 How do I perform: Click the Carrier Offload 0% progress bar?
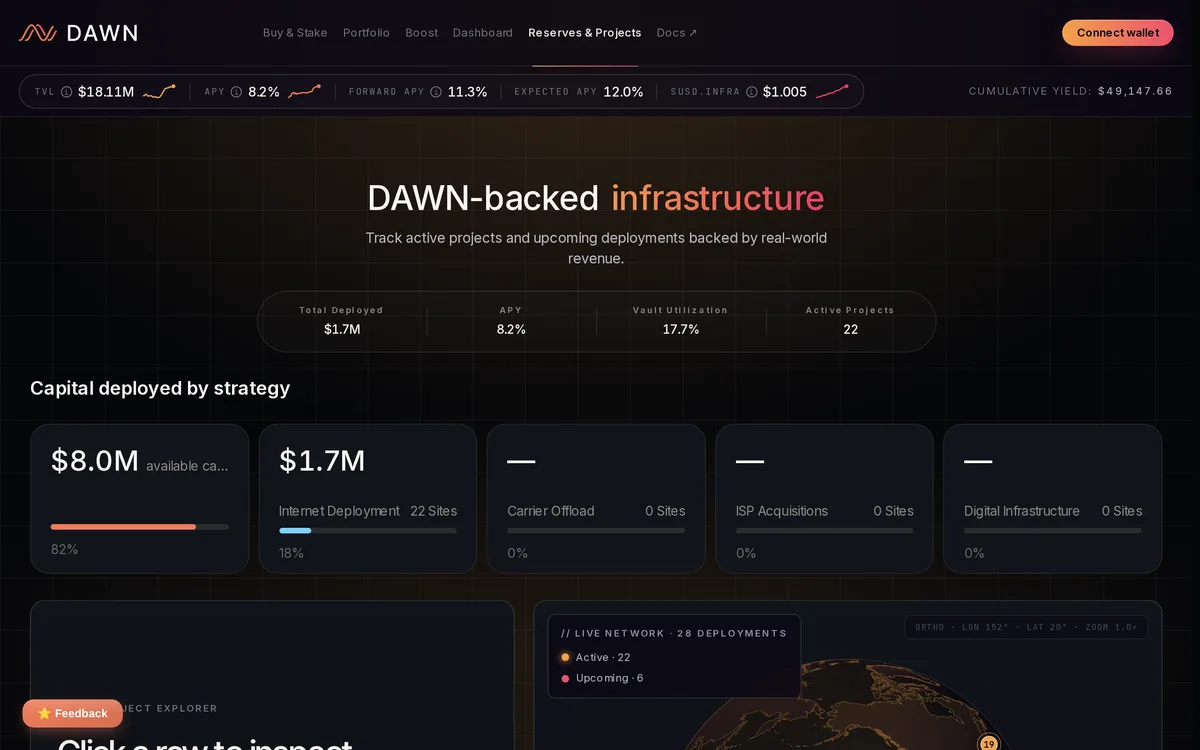tap(596, 531)
